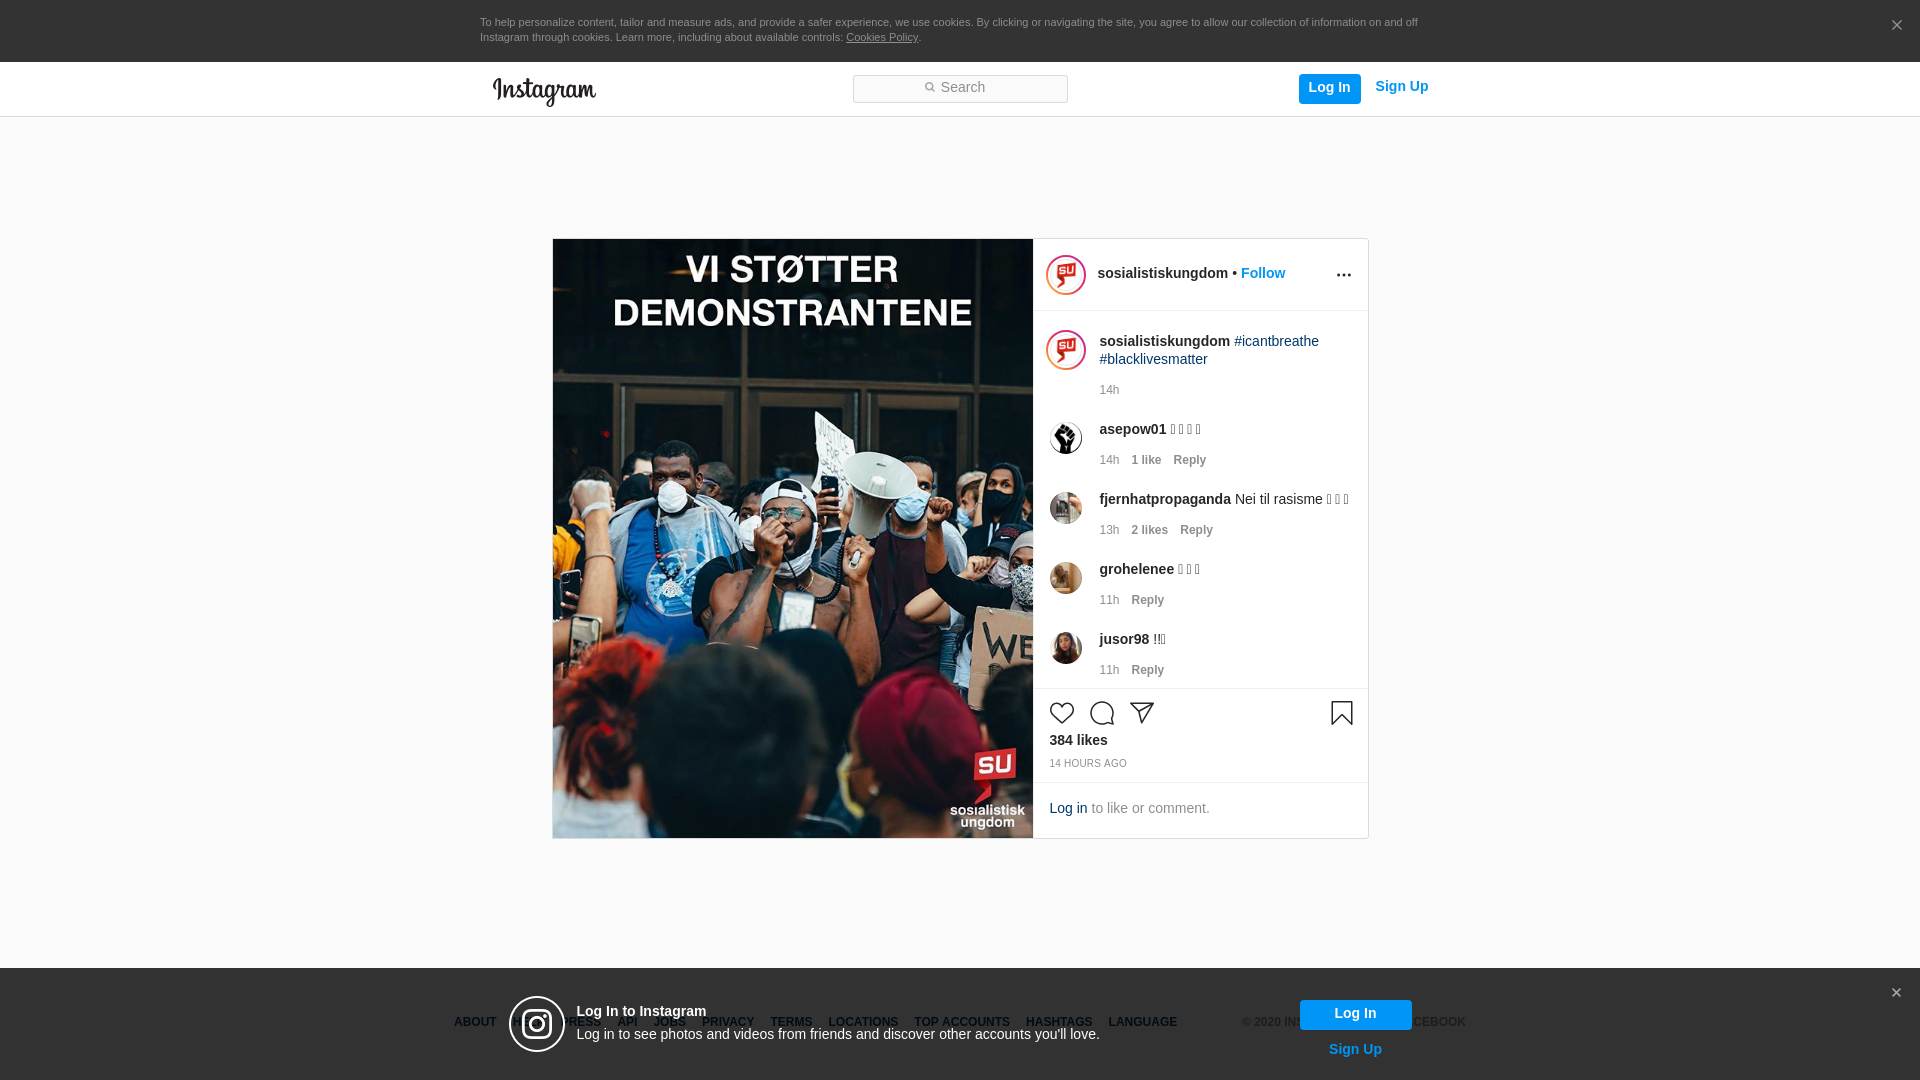Open the three-dot post options menu
This screenshot has height=1080, width=1920.
[1343, 275]
